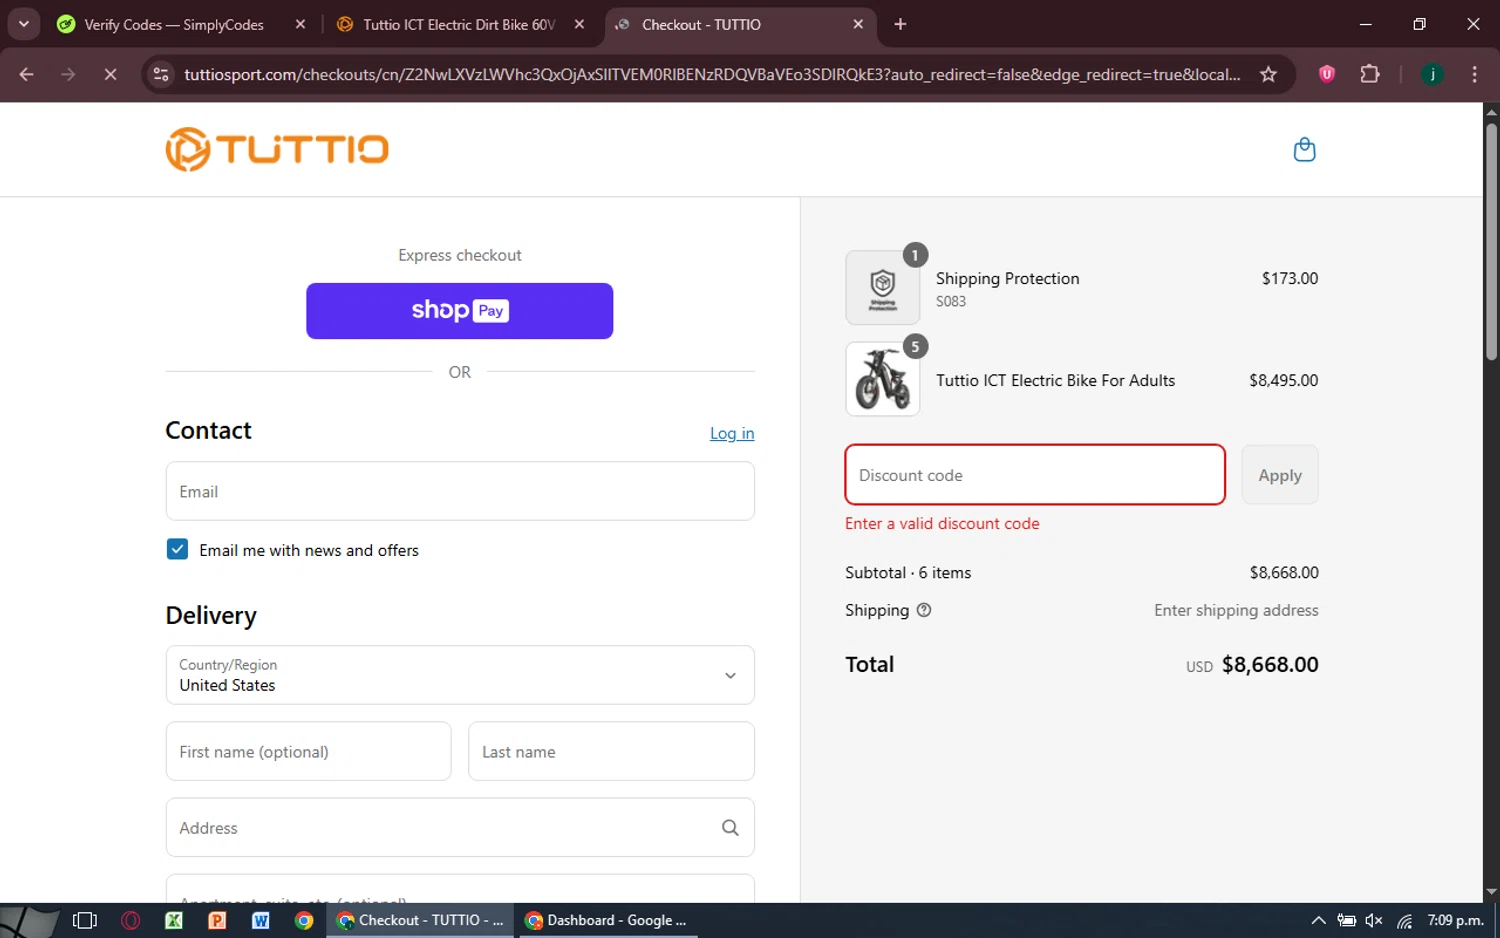This screenshot has width=1500, height=938.
Task: View site information icon in address bar
Action: (x=161, y=74)
